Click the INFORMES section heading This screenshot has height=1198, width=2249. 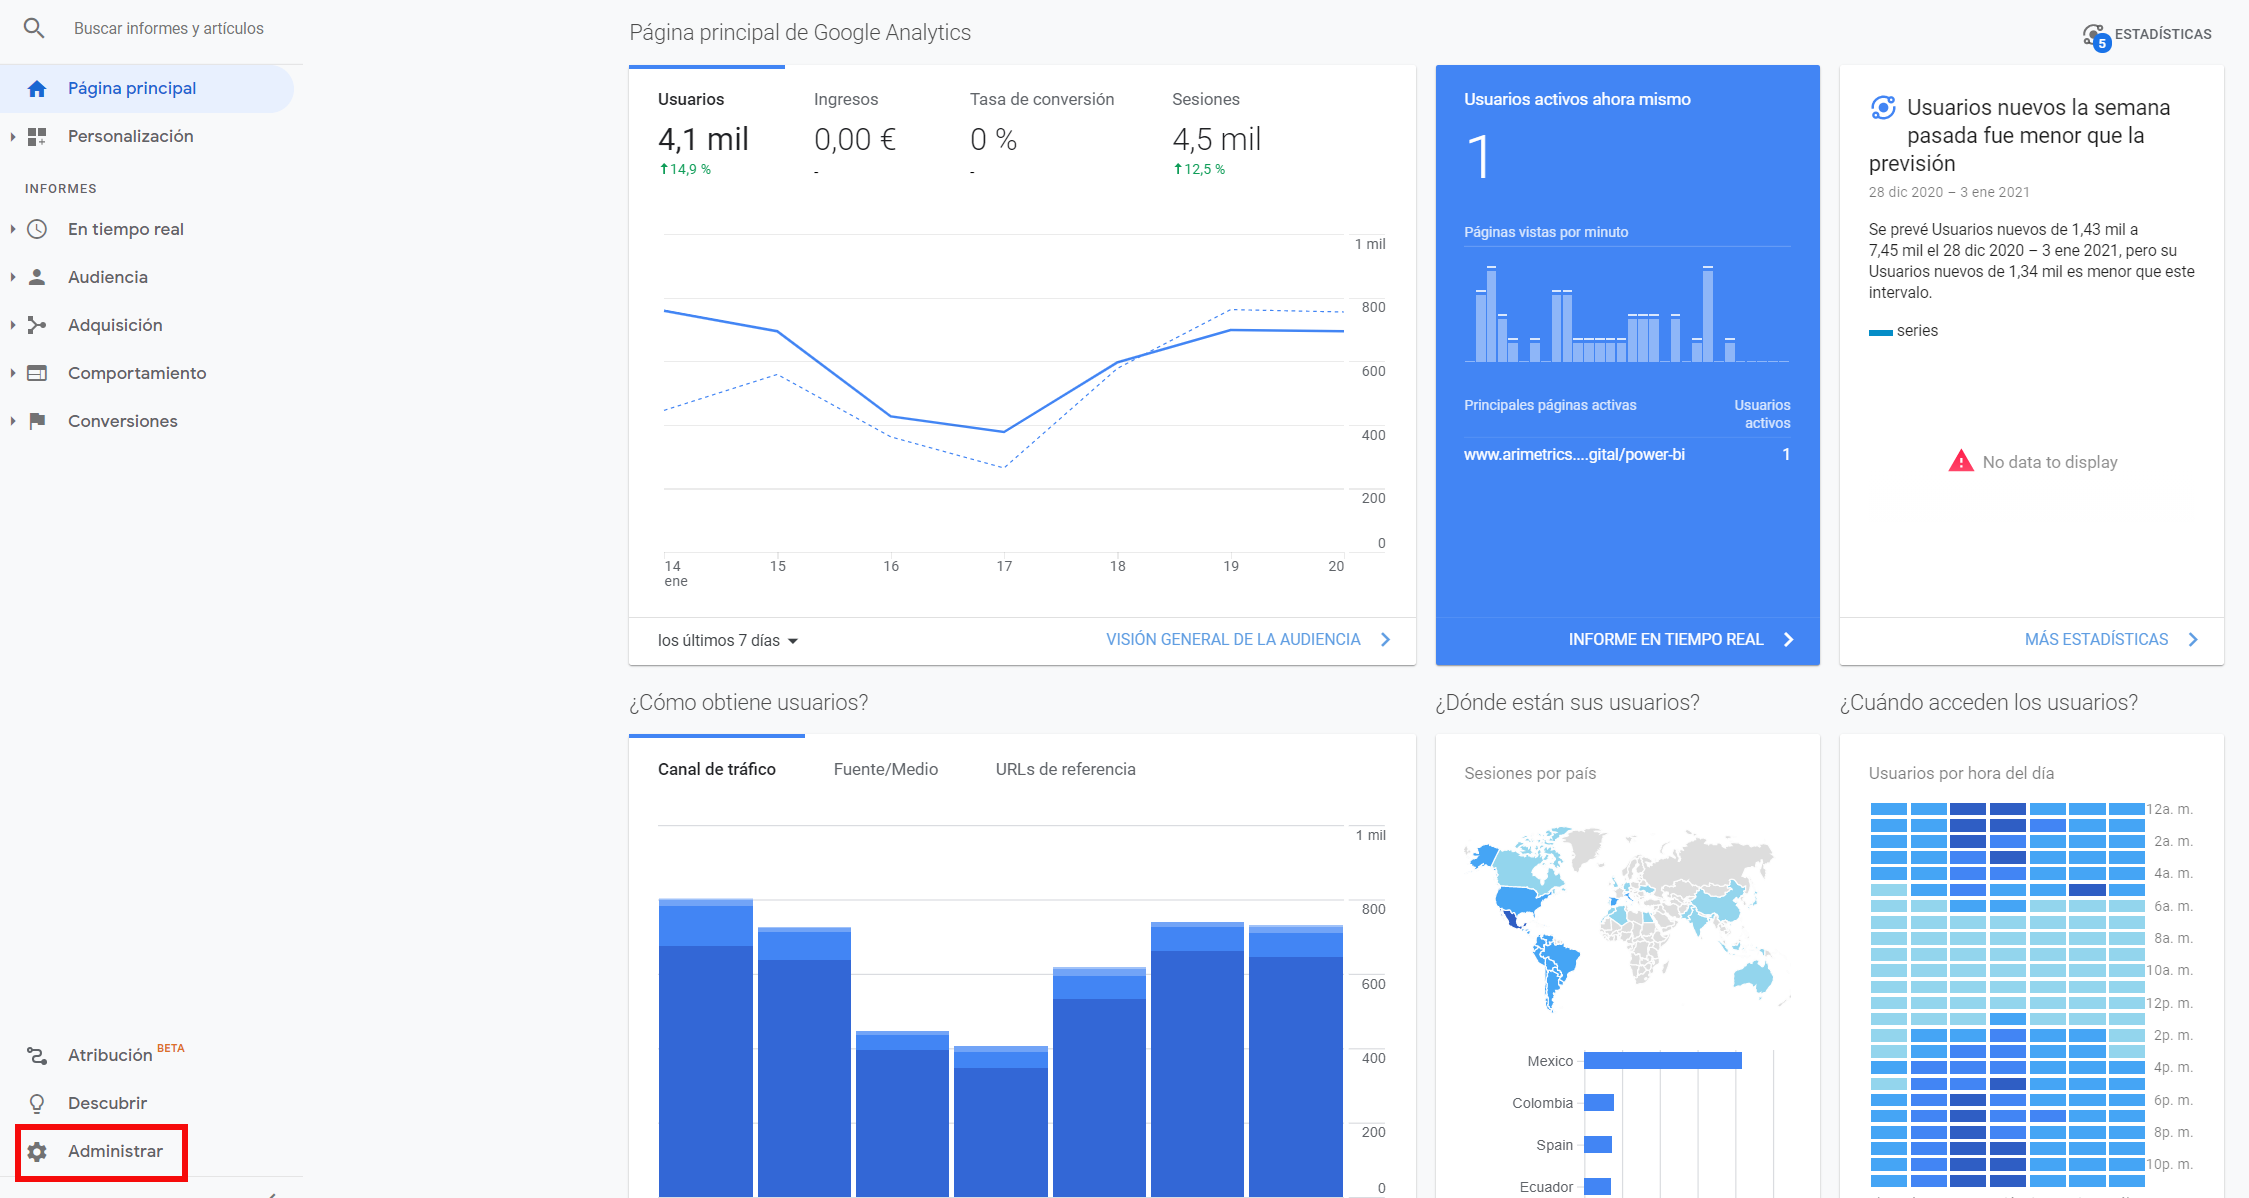point(61,188)
